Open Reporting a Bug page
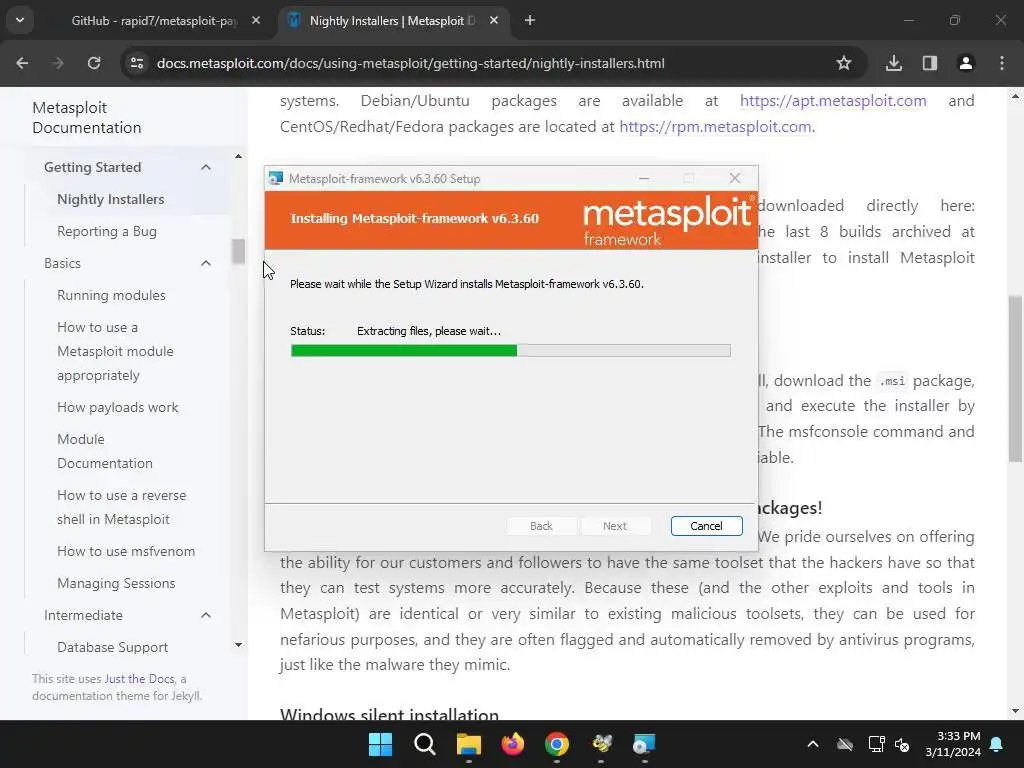1024x768 pixels. coord(107,231)
